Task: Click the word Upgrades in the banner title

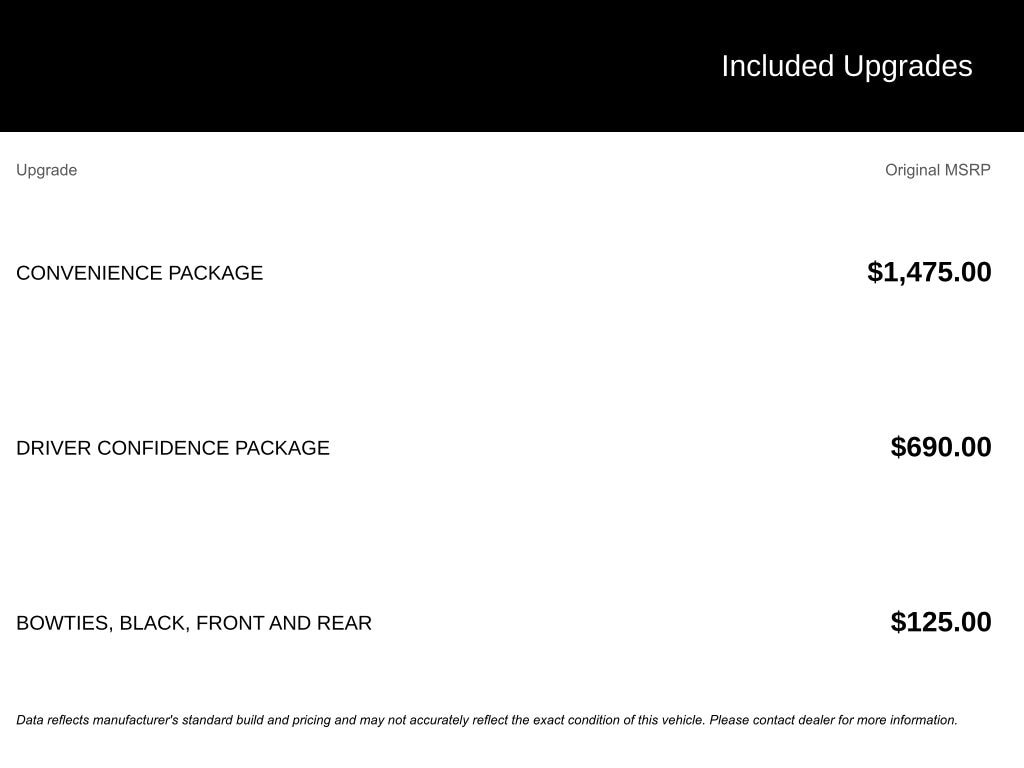Action: click(x=907, y=66)
